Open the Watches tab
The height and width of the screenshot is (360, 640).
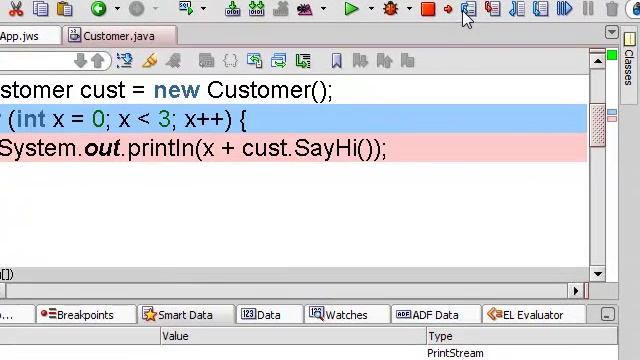[x=347, y=315]
